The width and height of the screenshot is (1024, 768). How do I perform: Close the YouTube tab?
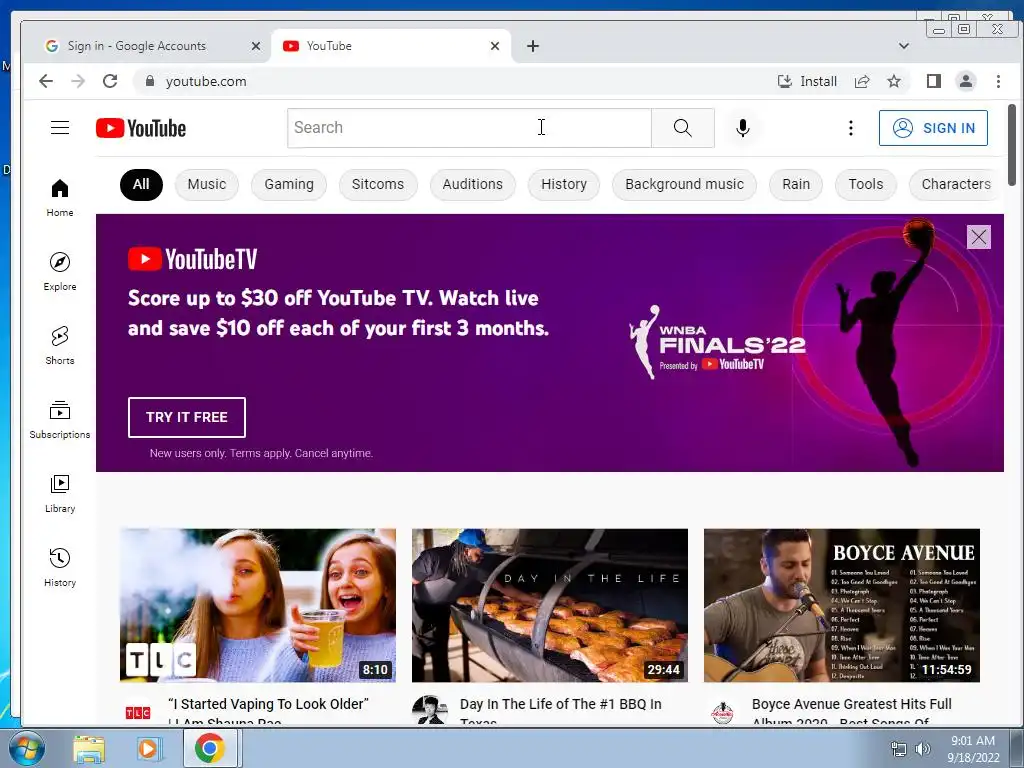pyautogui.click(x=495, y=46)
